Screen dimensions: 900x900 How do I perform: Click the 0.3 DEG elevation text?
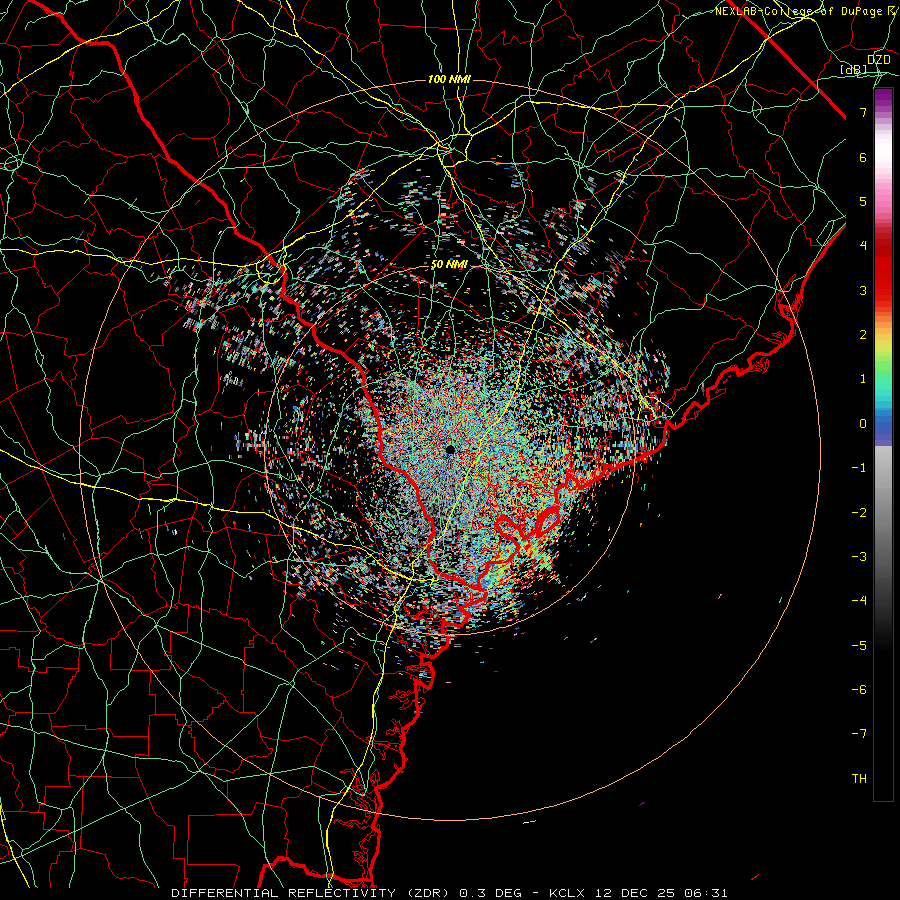click(491, 893)
